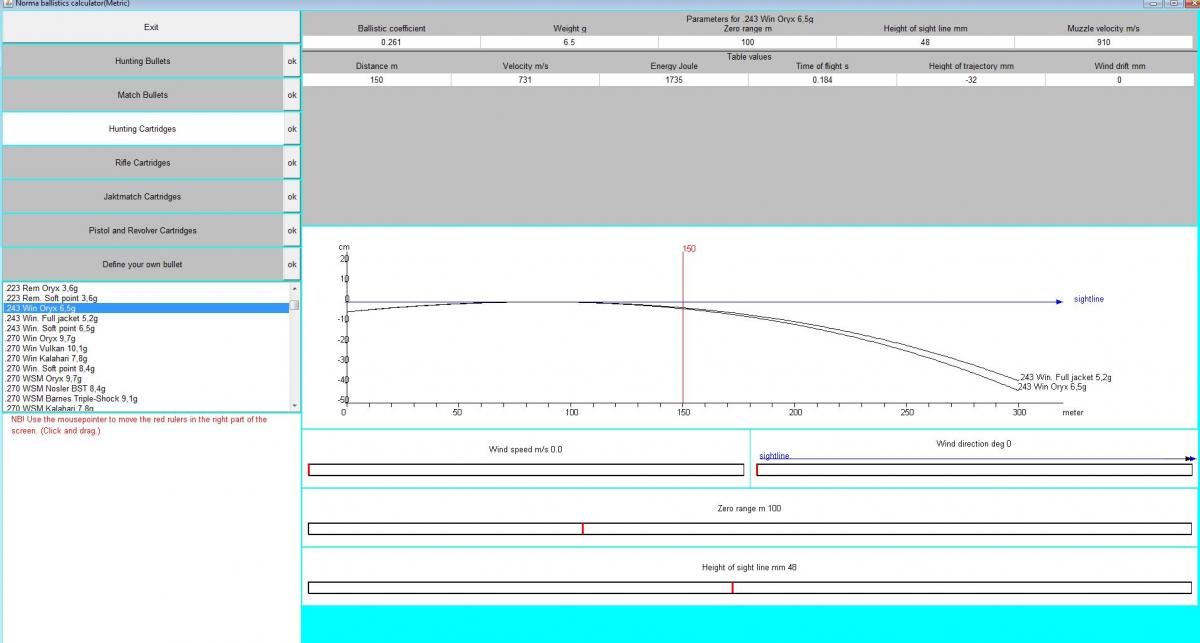Click ok beside Define your own bullet
The width and height of the screenshot is (1200, 643).
(x=292, y=265)
